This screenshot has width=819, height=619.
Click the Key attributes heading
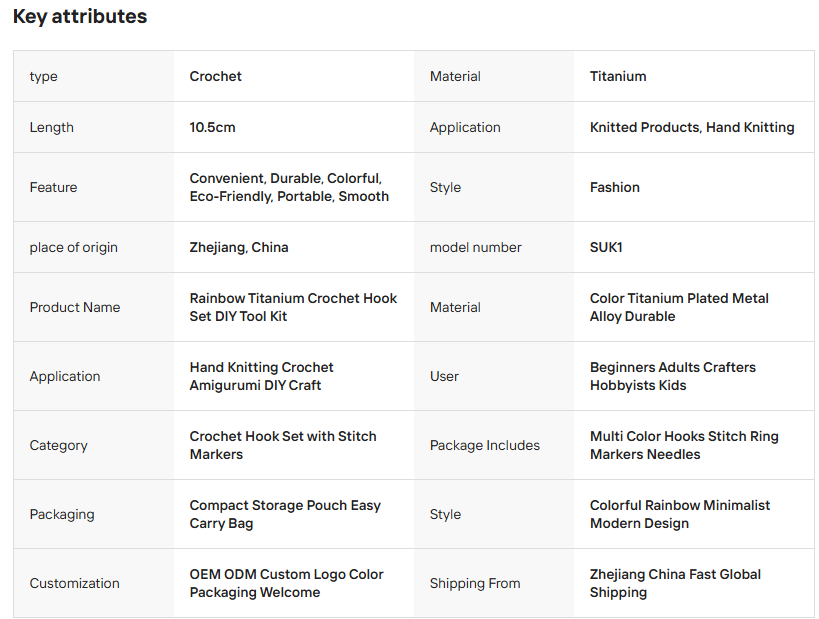[x=80, y=17]
